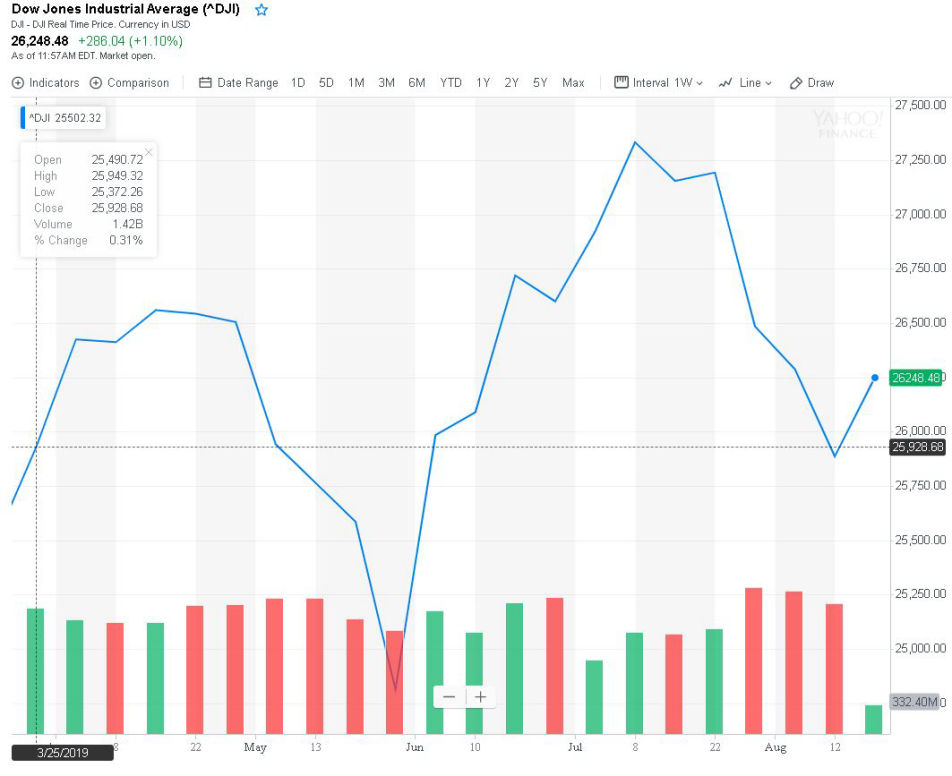Select the 1M range
Viewport: 952px width, 776px height.
356,83
